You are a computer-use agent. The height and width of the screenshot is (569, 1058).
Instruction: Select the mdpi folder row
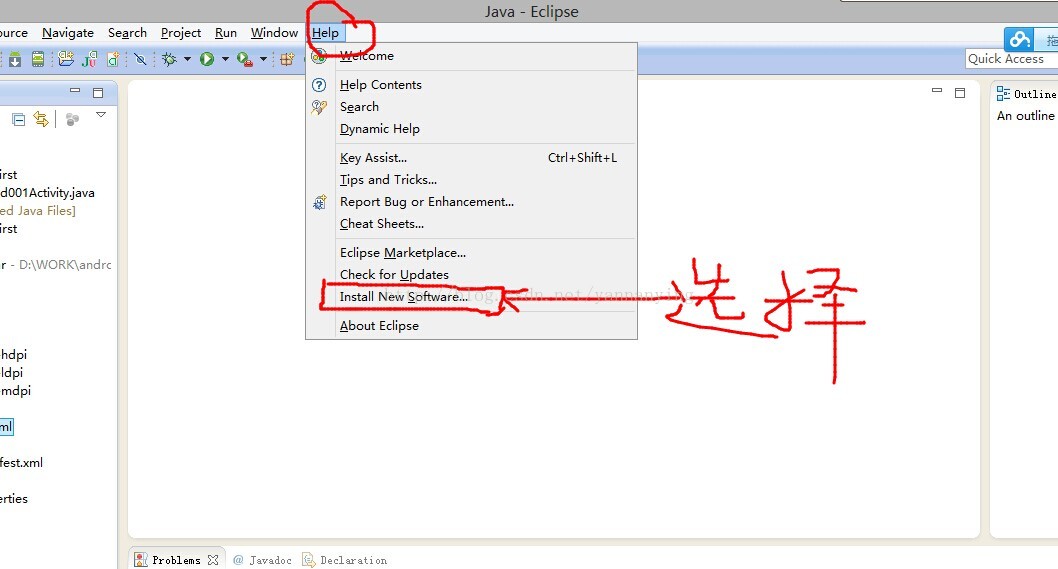coord(16,391)
